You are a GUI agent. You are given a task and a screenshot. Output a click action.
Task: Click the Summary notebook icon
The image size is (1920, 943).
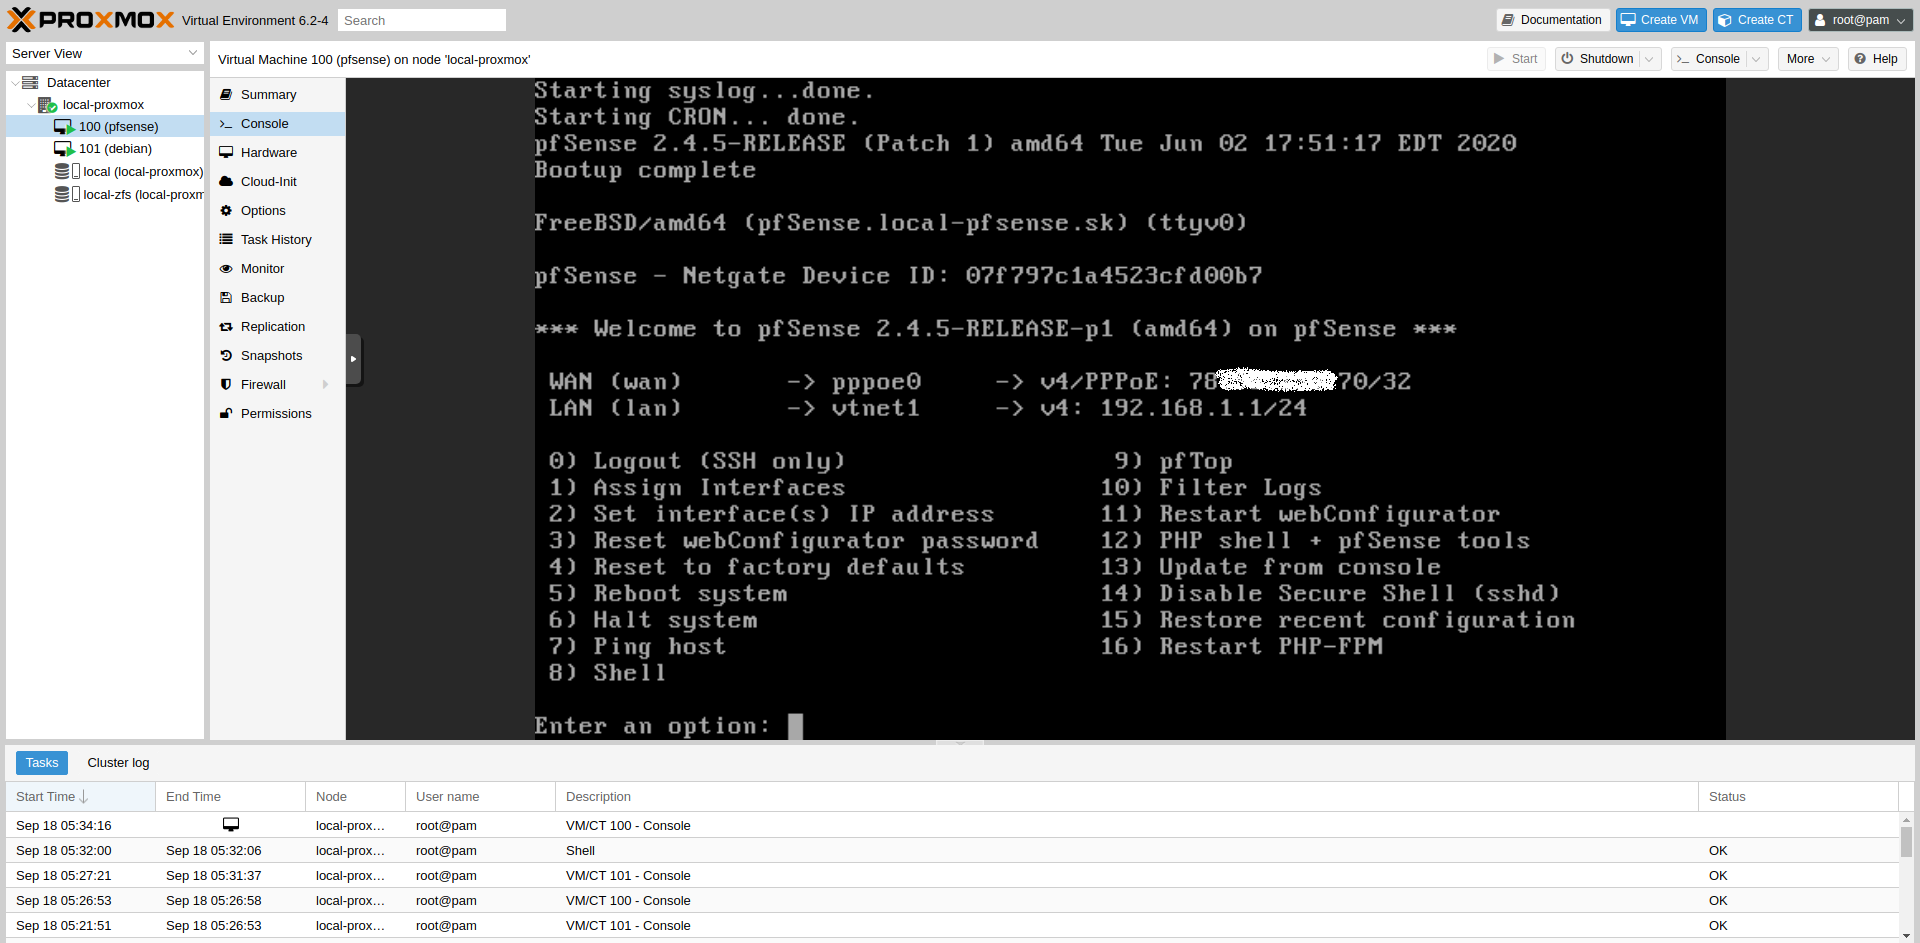[226, 95]
